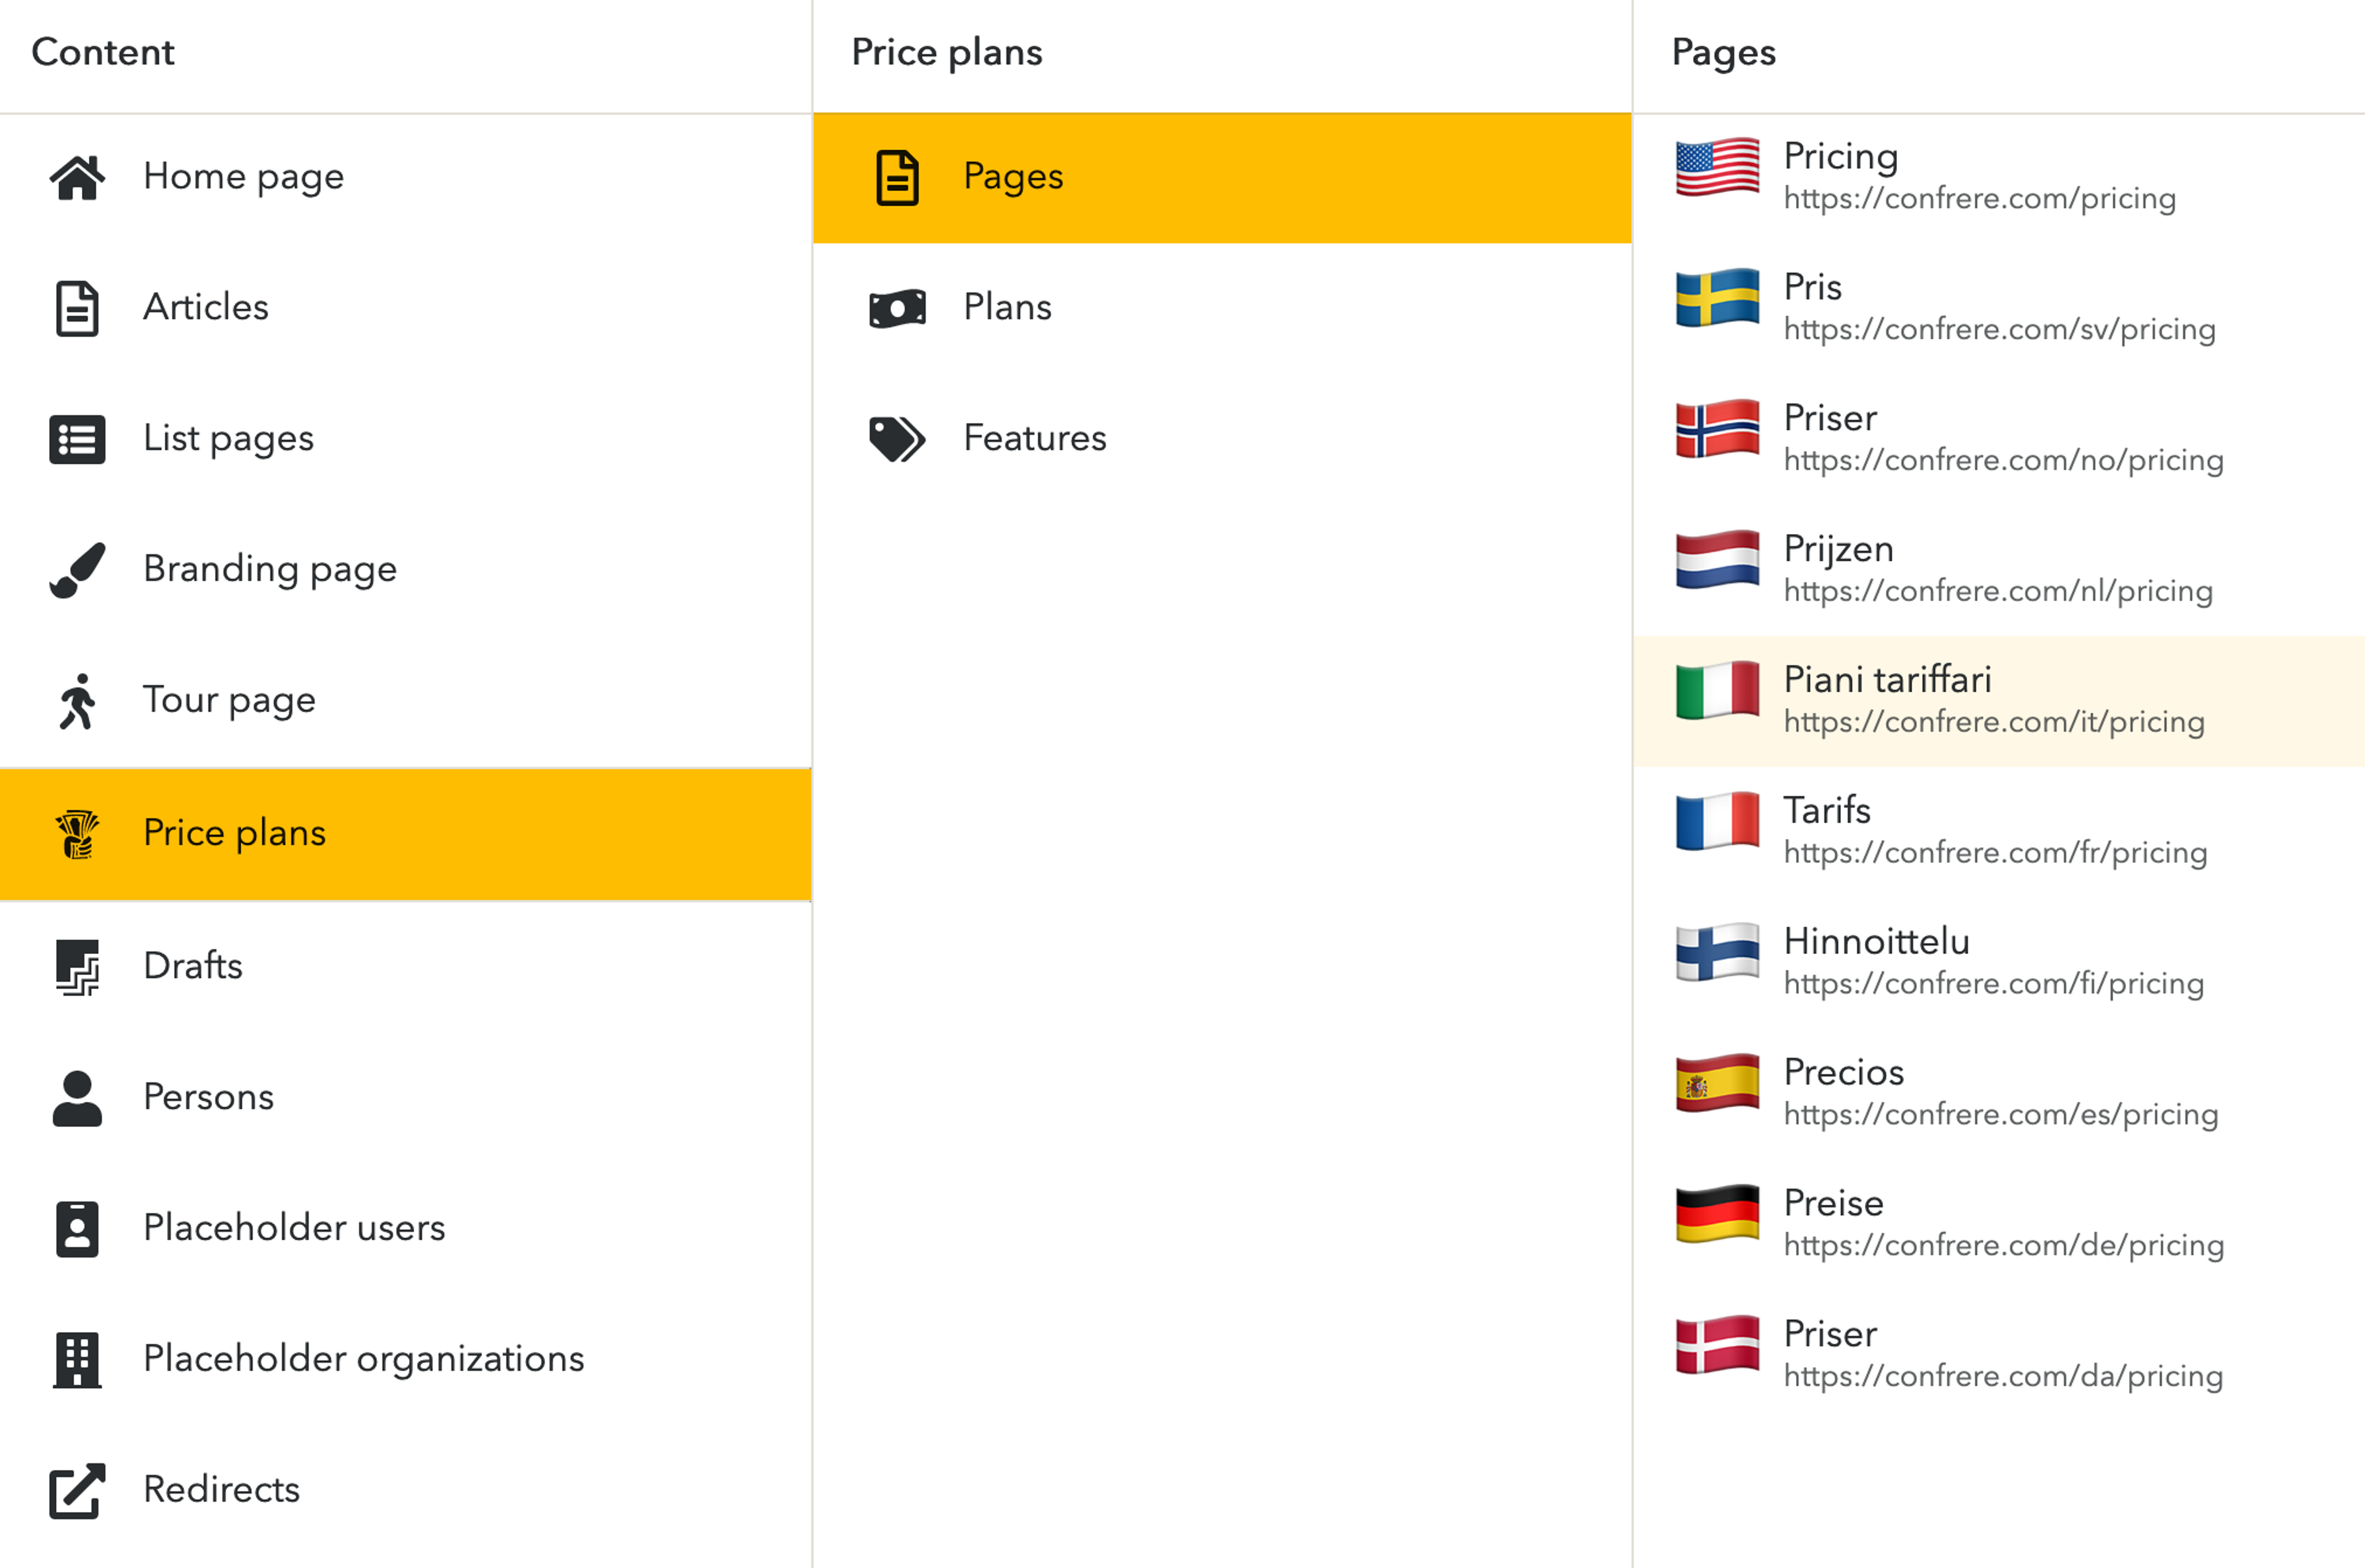Select Price plans in Content menu
The height and width of the screenshot is (1568, 2365).
[234, 833]
